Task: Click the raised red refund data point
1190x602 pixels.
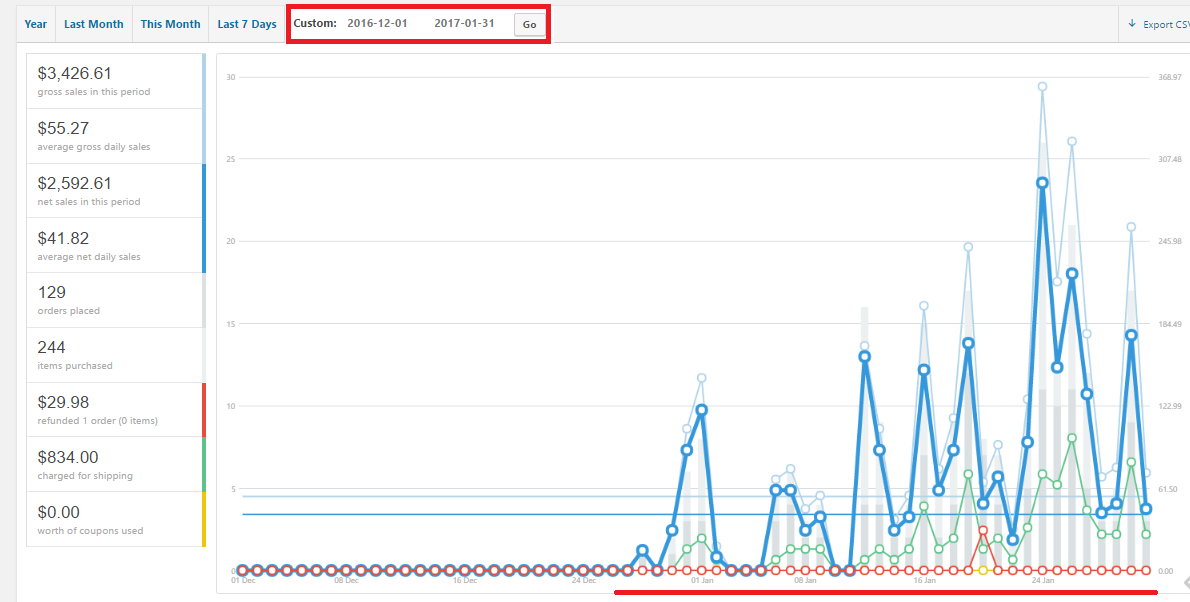Action: tap(983, 530)
